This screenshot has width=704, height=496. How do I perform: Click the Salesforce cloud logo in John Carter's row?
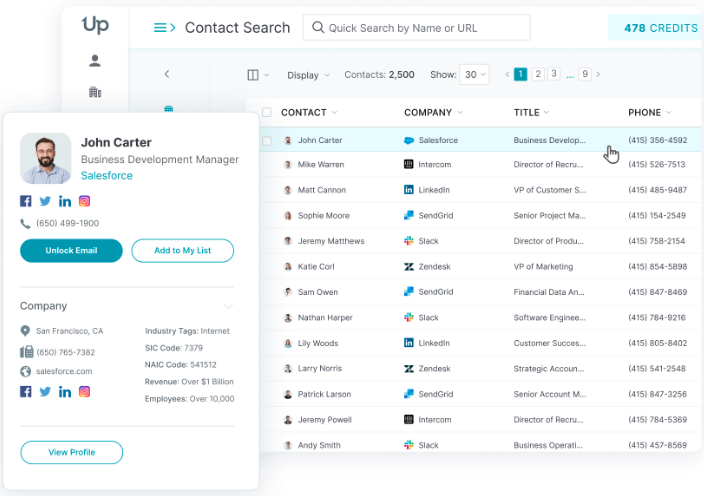[x=409, y=140]
